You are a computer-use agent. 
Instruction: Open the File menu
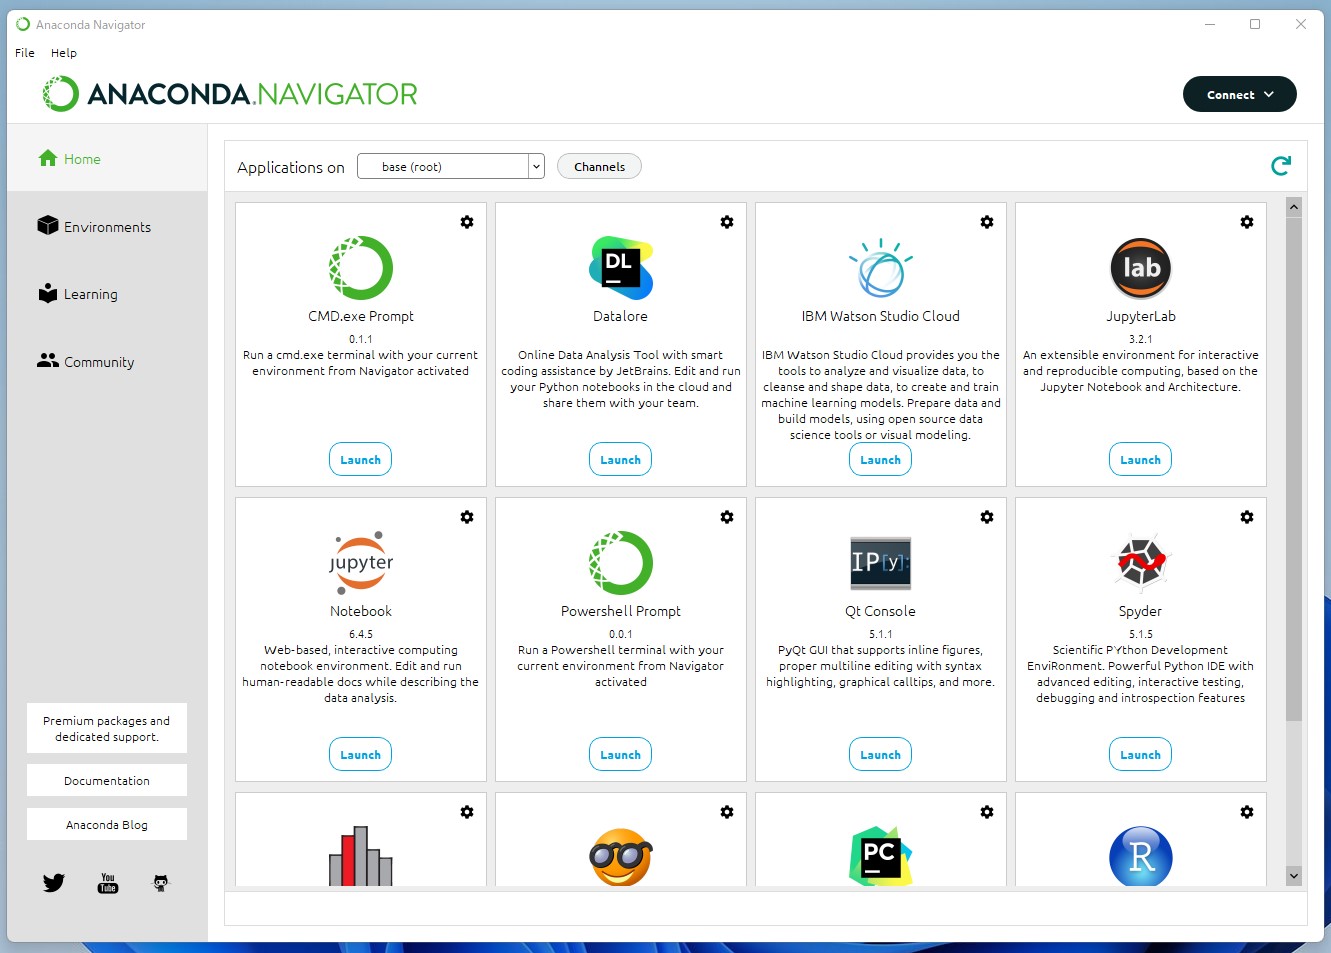[25, 53]
